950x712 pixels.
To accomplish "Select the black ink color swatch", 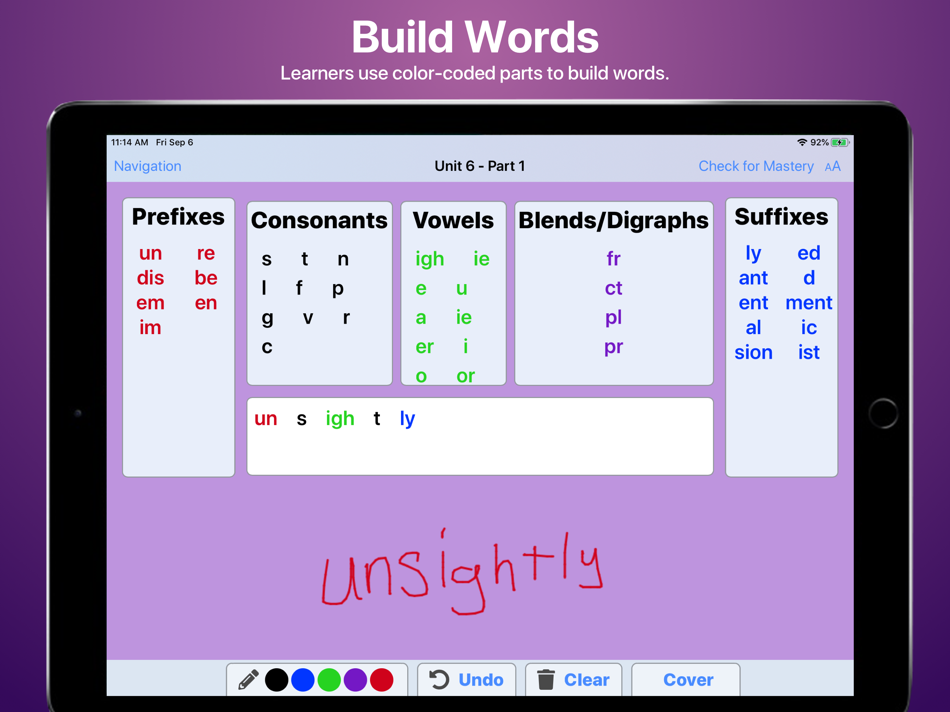I will click(277, 679).
